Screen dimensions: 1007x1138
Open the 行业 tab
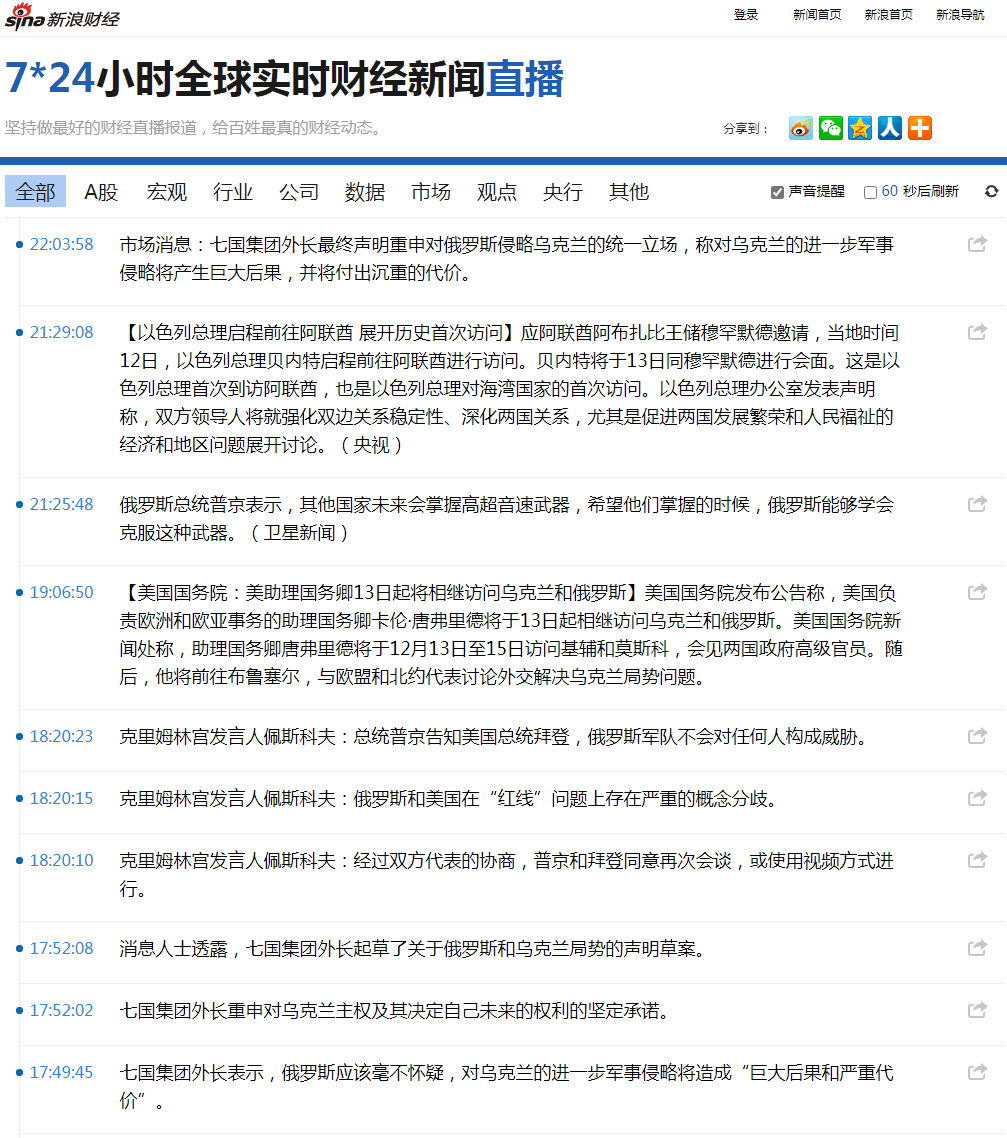[x=233, y=192]
